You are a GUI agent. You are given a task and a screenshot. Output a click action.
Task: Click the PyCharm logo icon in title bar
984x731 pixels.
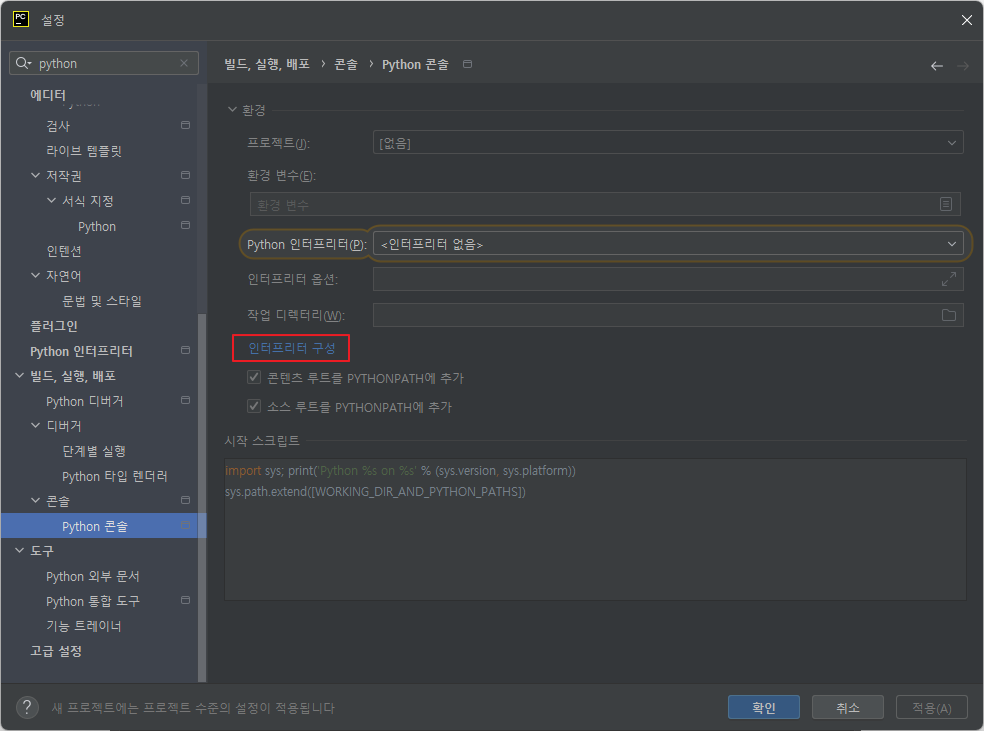pos(21,19)
